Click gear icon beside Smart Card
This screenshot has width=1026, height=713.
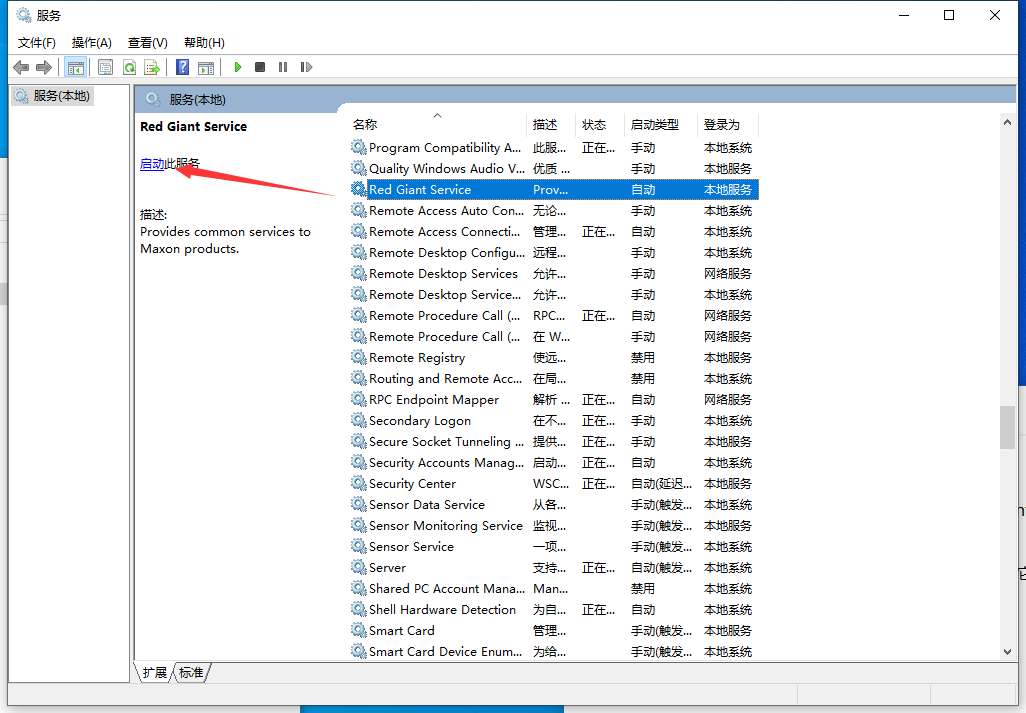point(359,630)
